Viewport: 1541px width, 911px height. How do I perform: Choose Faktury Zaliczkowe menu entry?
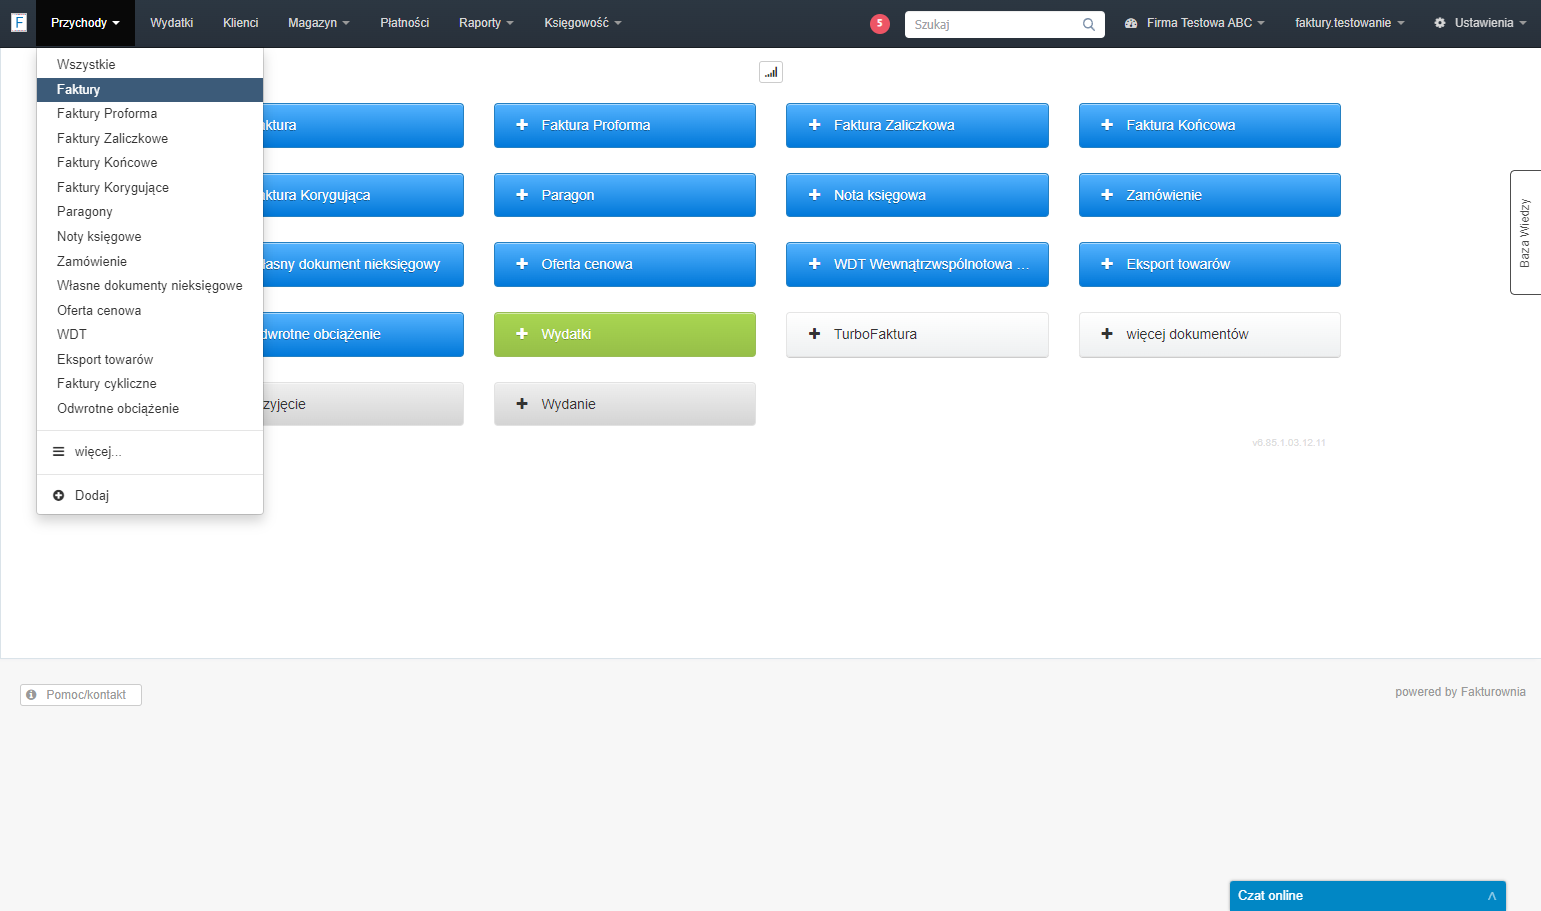click(150, 139)
